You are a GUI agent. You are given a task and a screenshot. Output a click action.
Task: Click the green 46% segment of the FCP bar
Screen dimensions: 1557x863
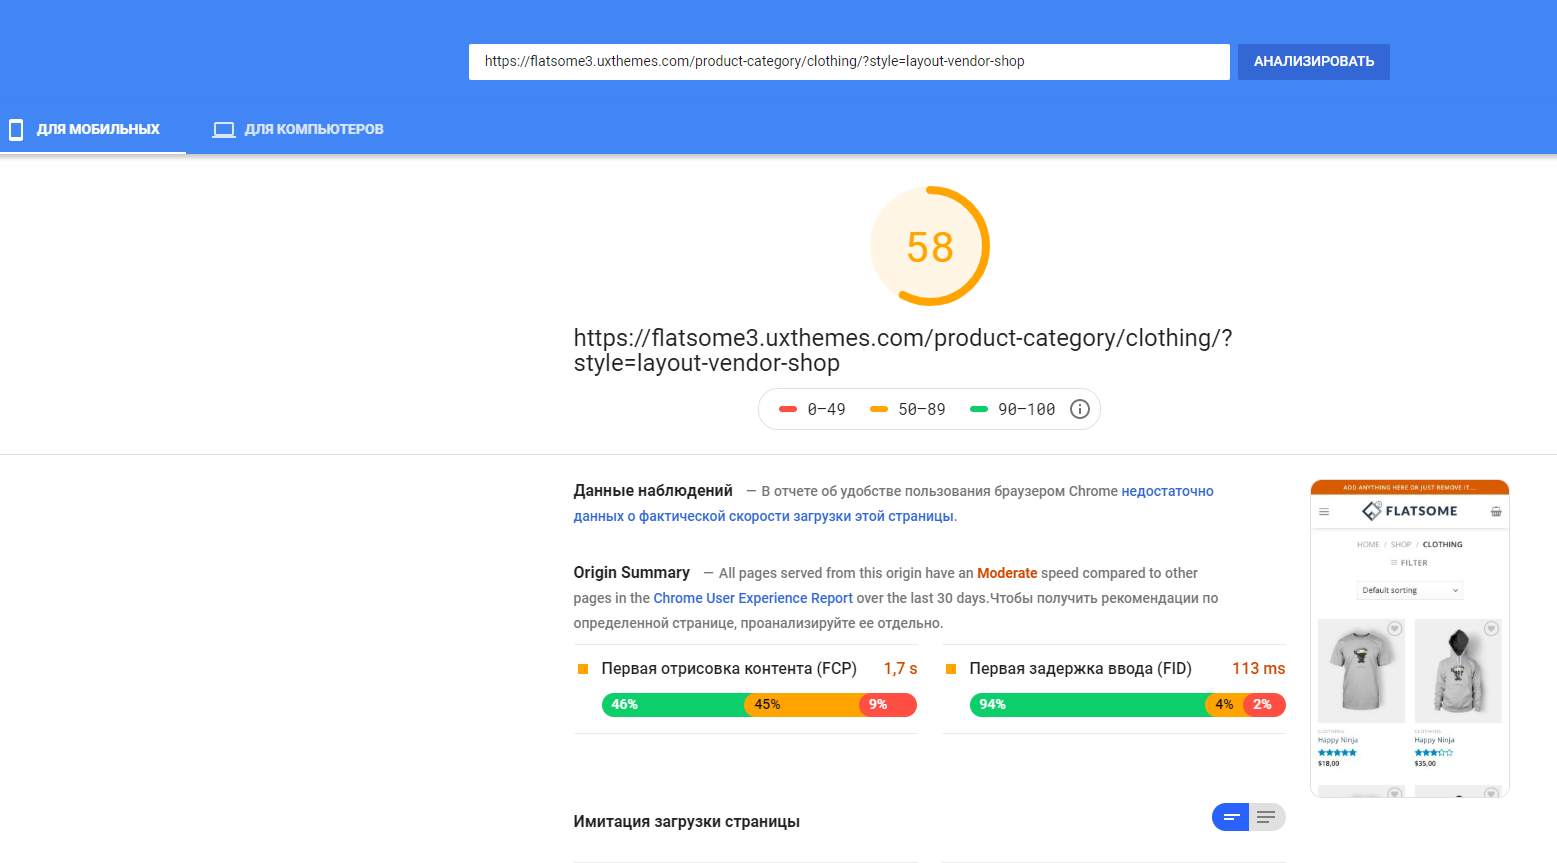(x=673, y=705)
